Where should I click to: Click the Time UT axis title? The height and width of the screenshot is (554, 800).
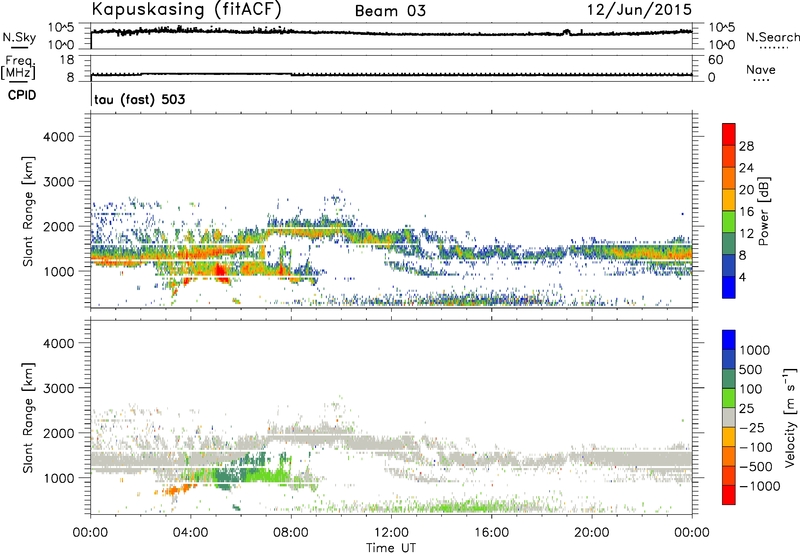(391, 548)
